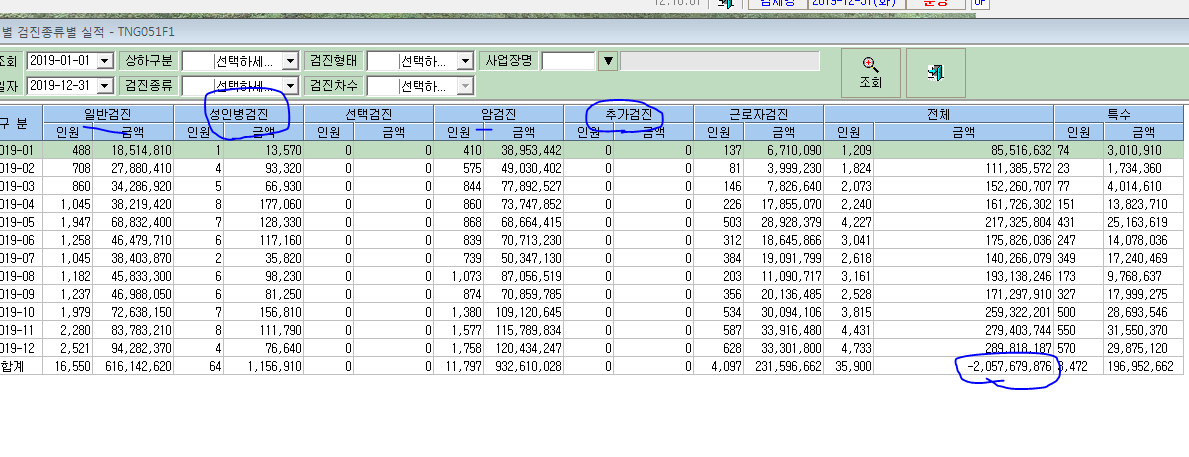Screen dimensions: 1189x457
Task: Open the start date 2019-01-01 dropdown
Action: point(105,61)
